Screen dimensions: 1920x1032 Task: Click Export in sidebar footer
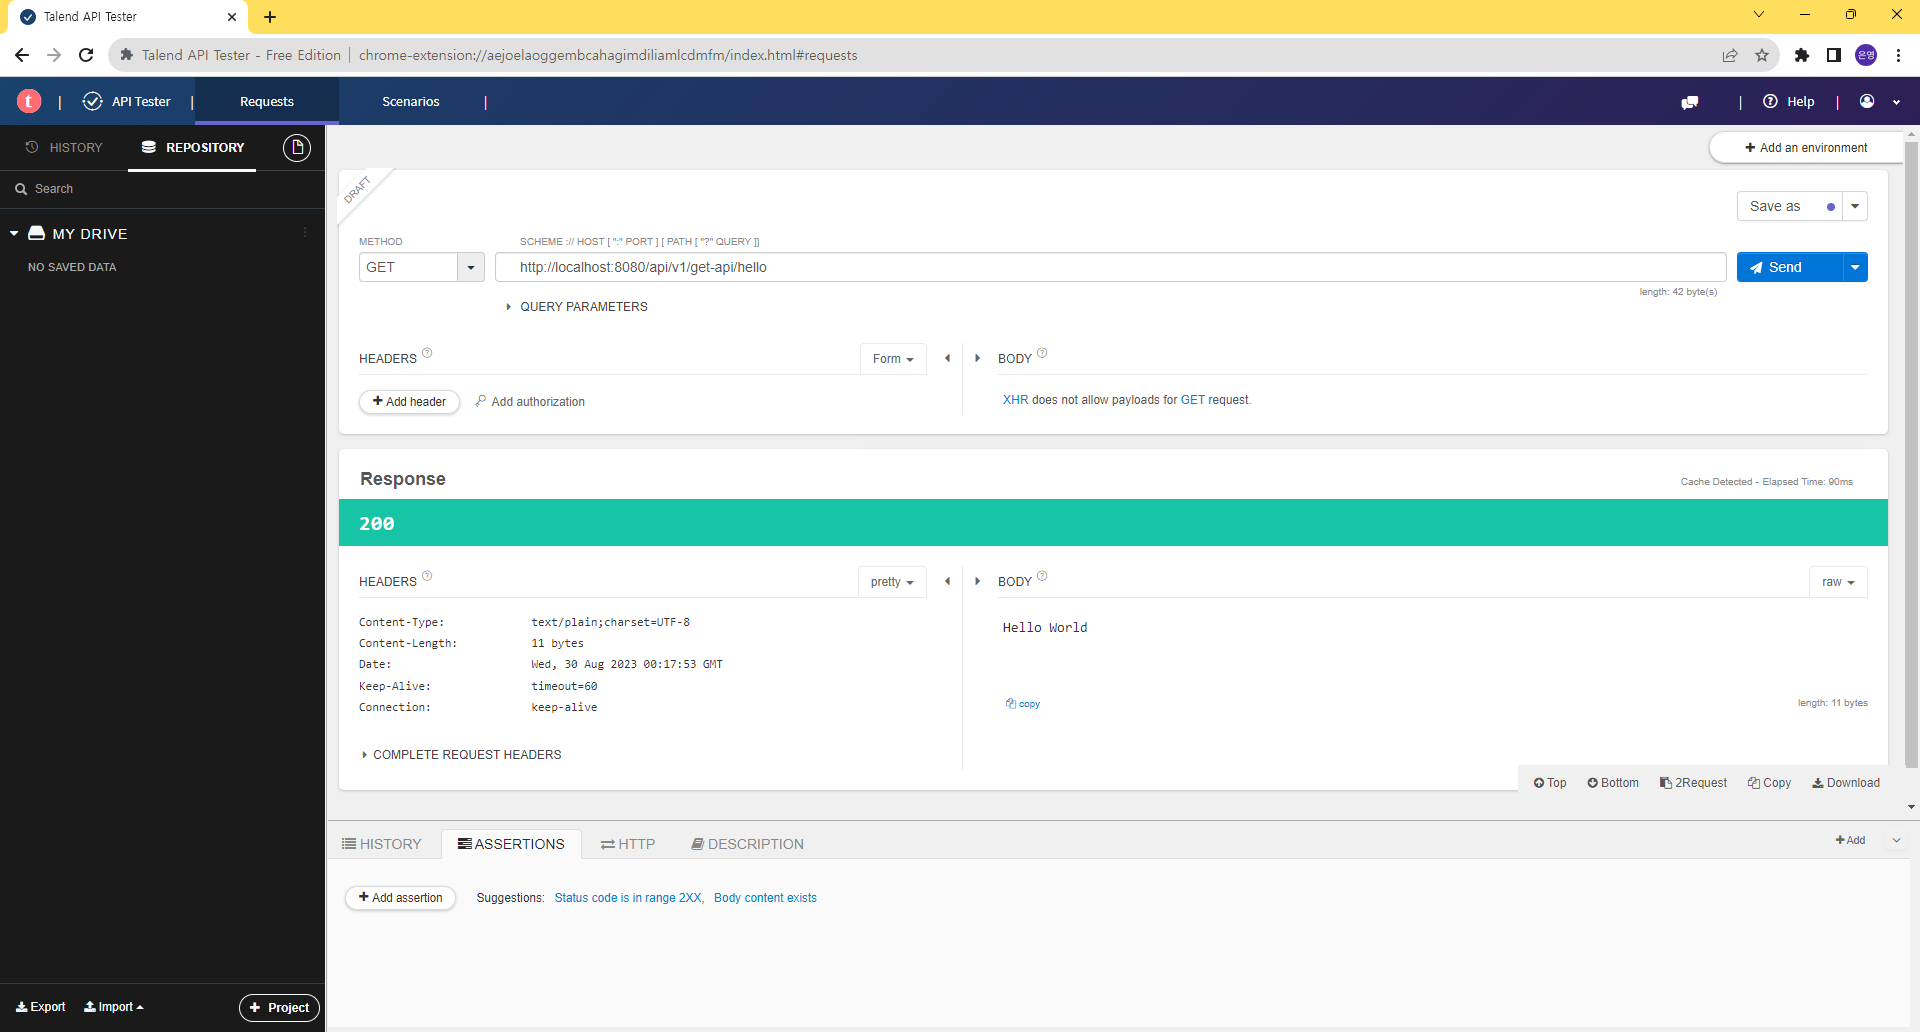(41, 1007)
